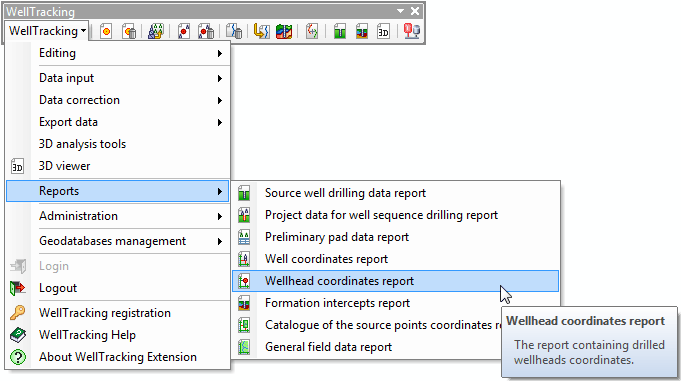This screenshot has height=381, width=681.
Task: Select the Reports menu entry
Action: coord(118,191)
